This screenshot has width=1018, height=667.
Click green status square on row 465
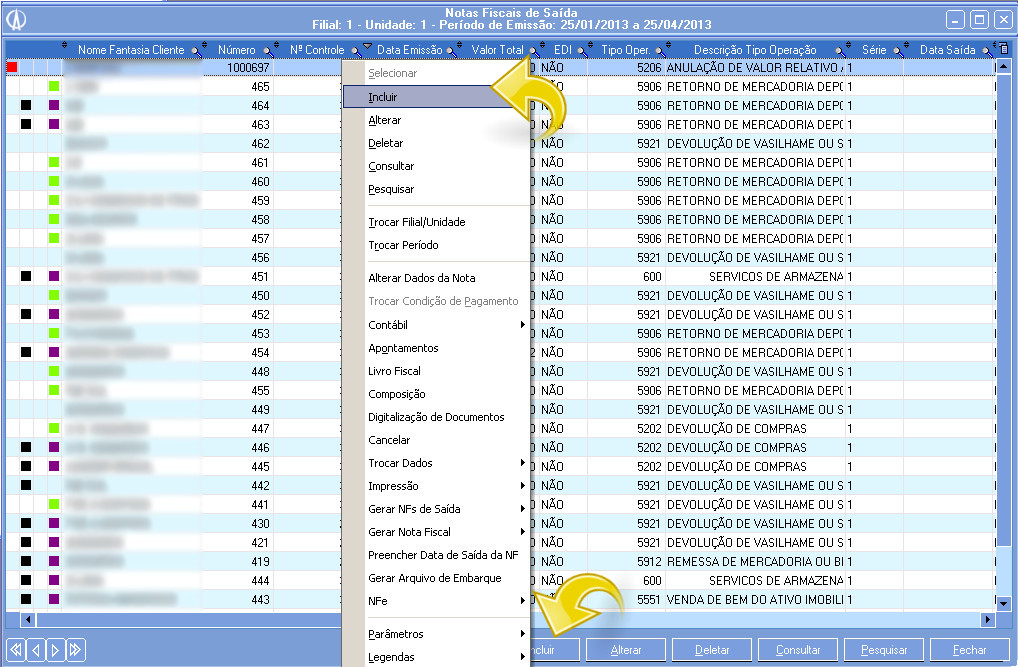tap(55, 86)
